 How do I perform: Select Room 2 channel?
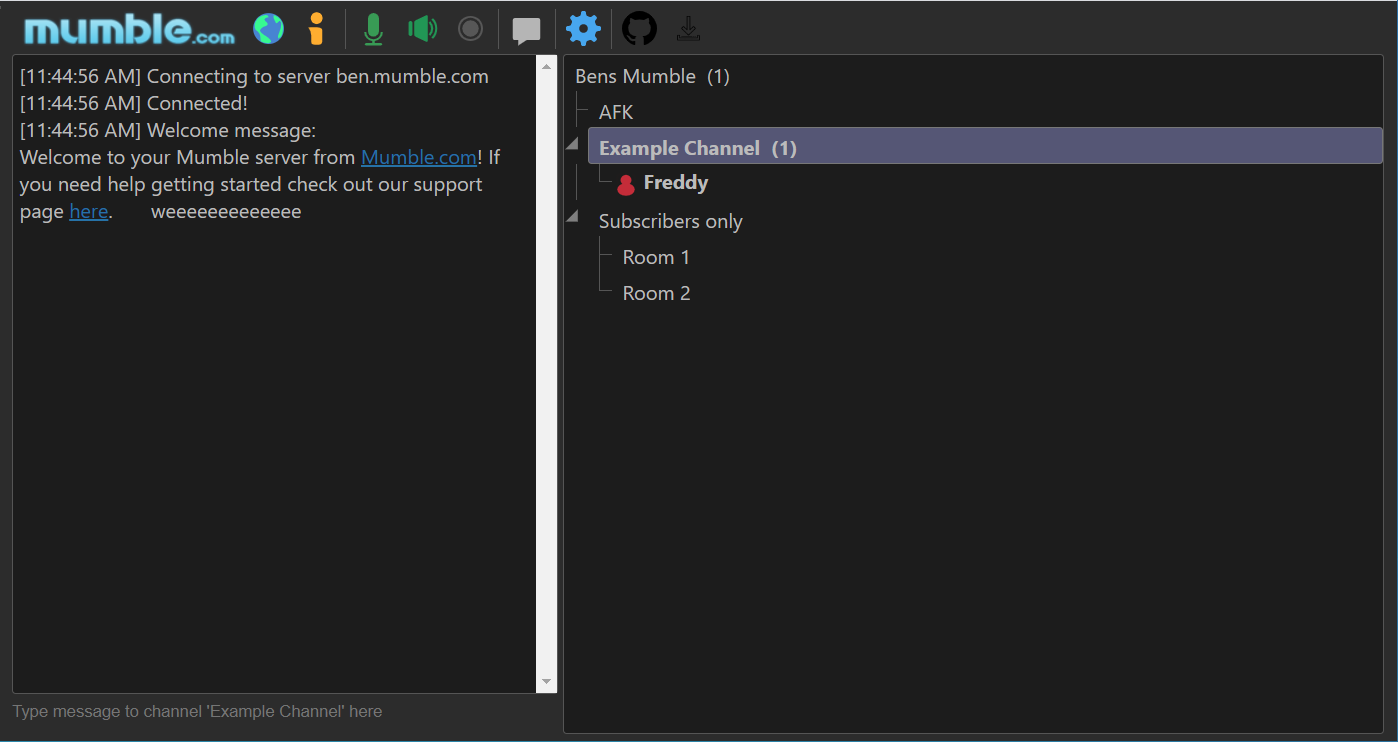coord(656,293)
